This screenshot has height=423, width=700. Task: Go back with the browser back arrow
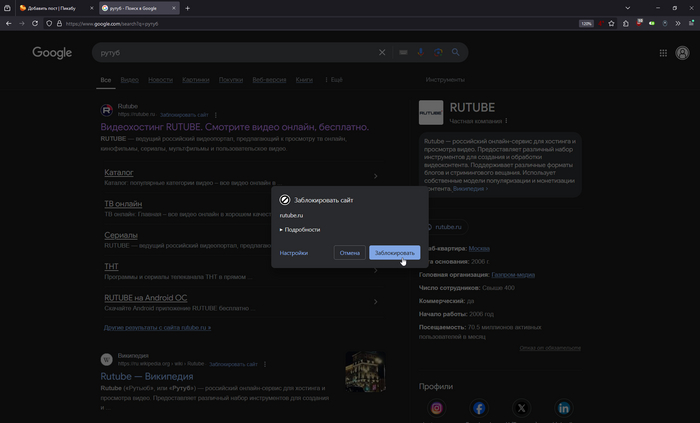8,23
